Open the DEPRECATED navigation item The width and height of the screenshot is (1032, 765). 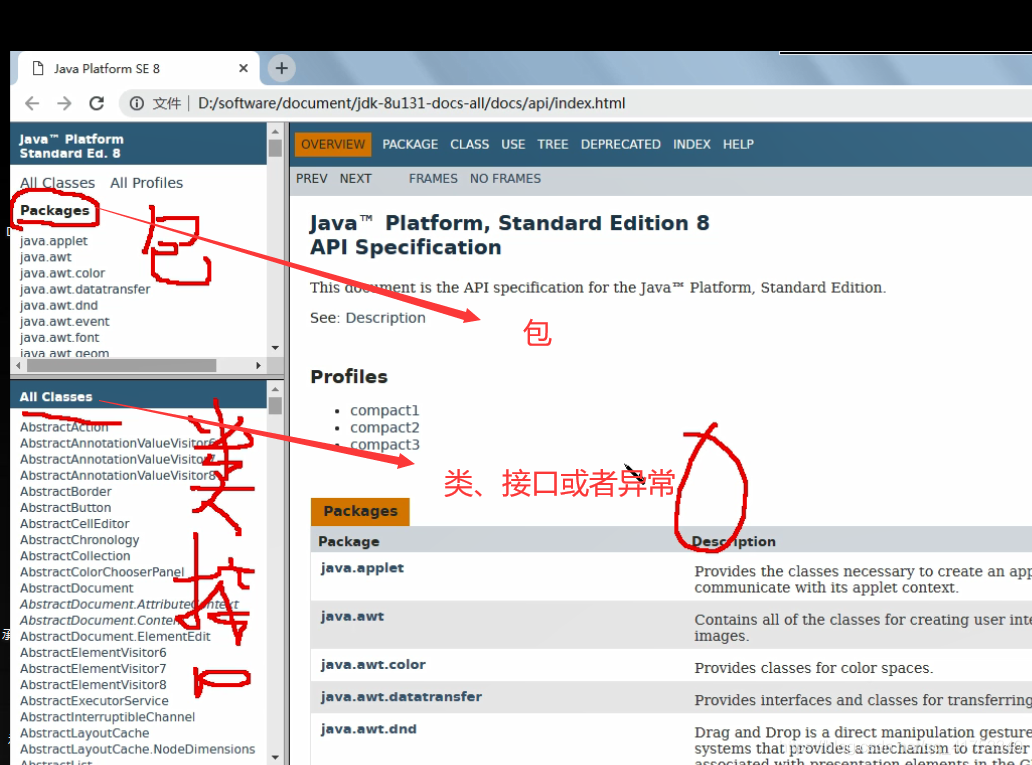tap(621, 144)
